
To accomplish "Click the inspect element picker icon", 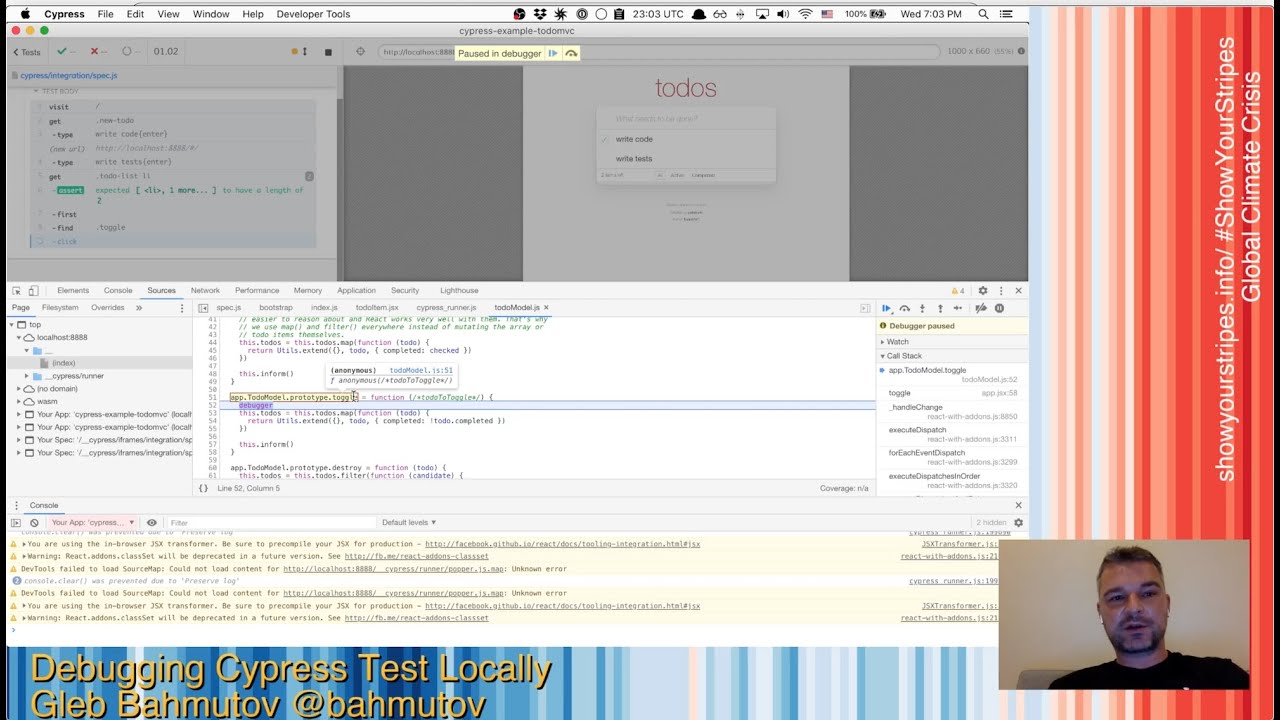I will pos(16,291).
